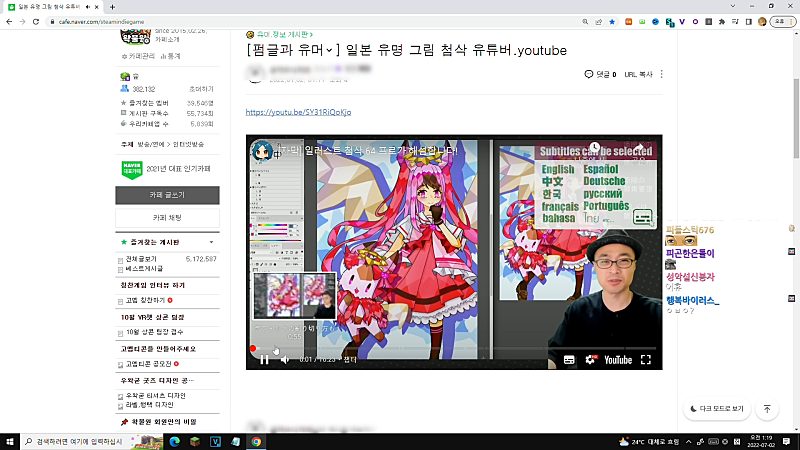
Task: Click 카페관리 cafe management link
Action: point(138,56)
